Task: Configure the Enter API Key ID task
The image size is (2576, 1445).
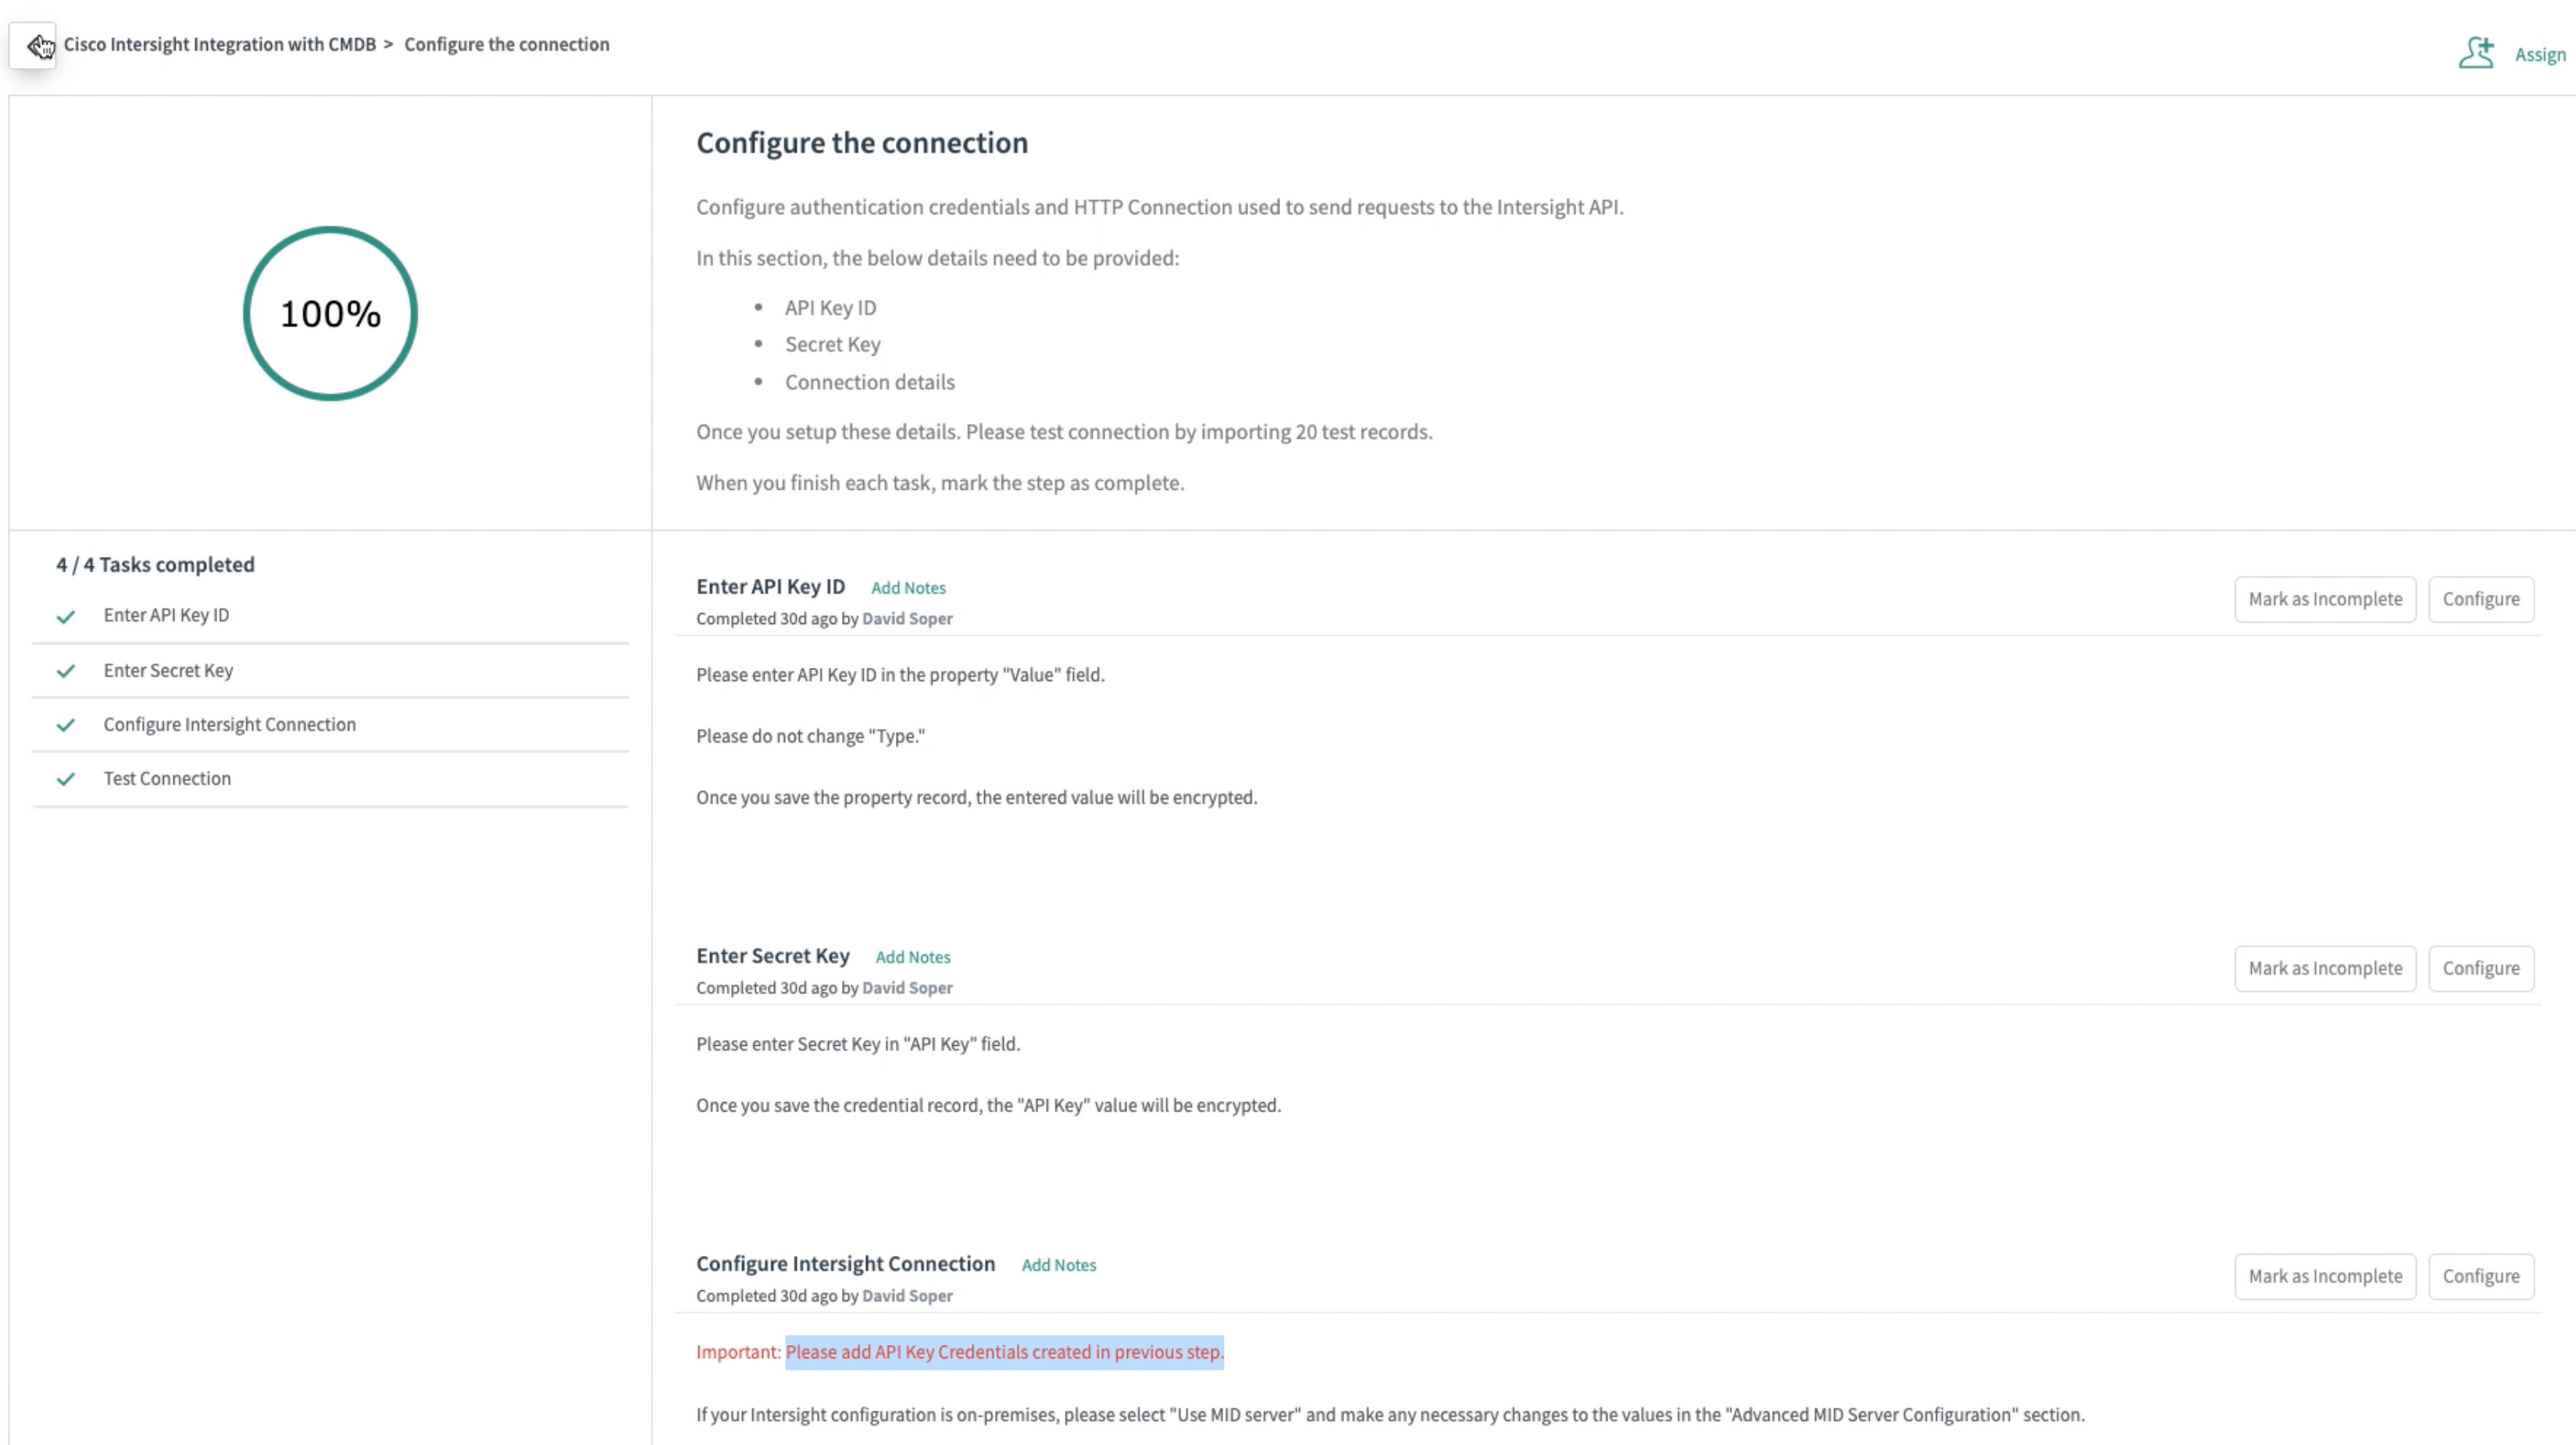Action: pos(2480,599)
